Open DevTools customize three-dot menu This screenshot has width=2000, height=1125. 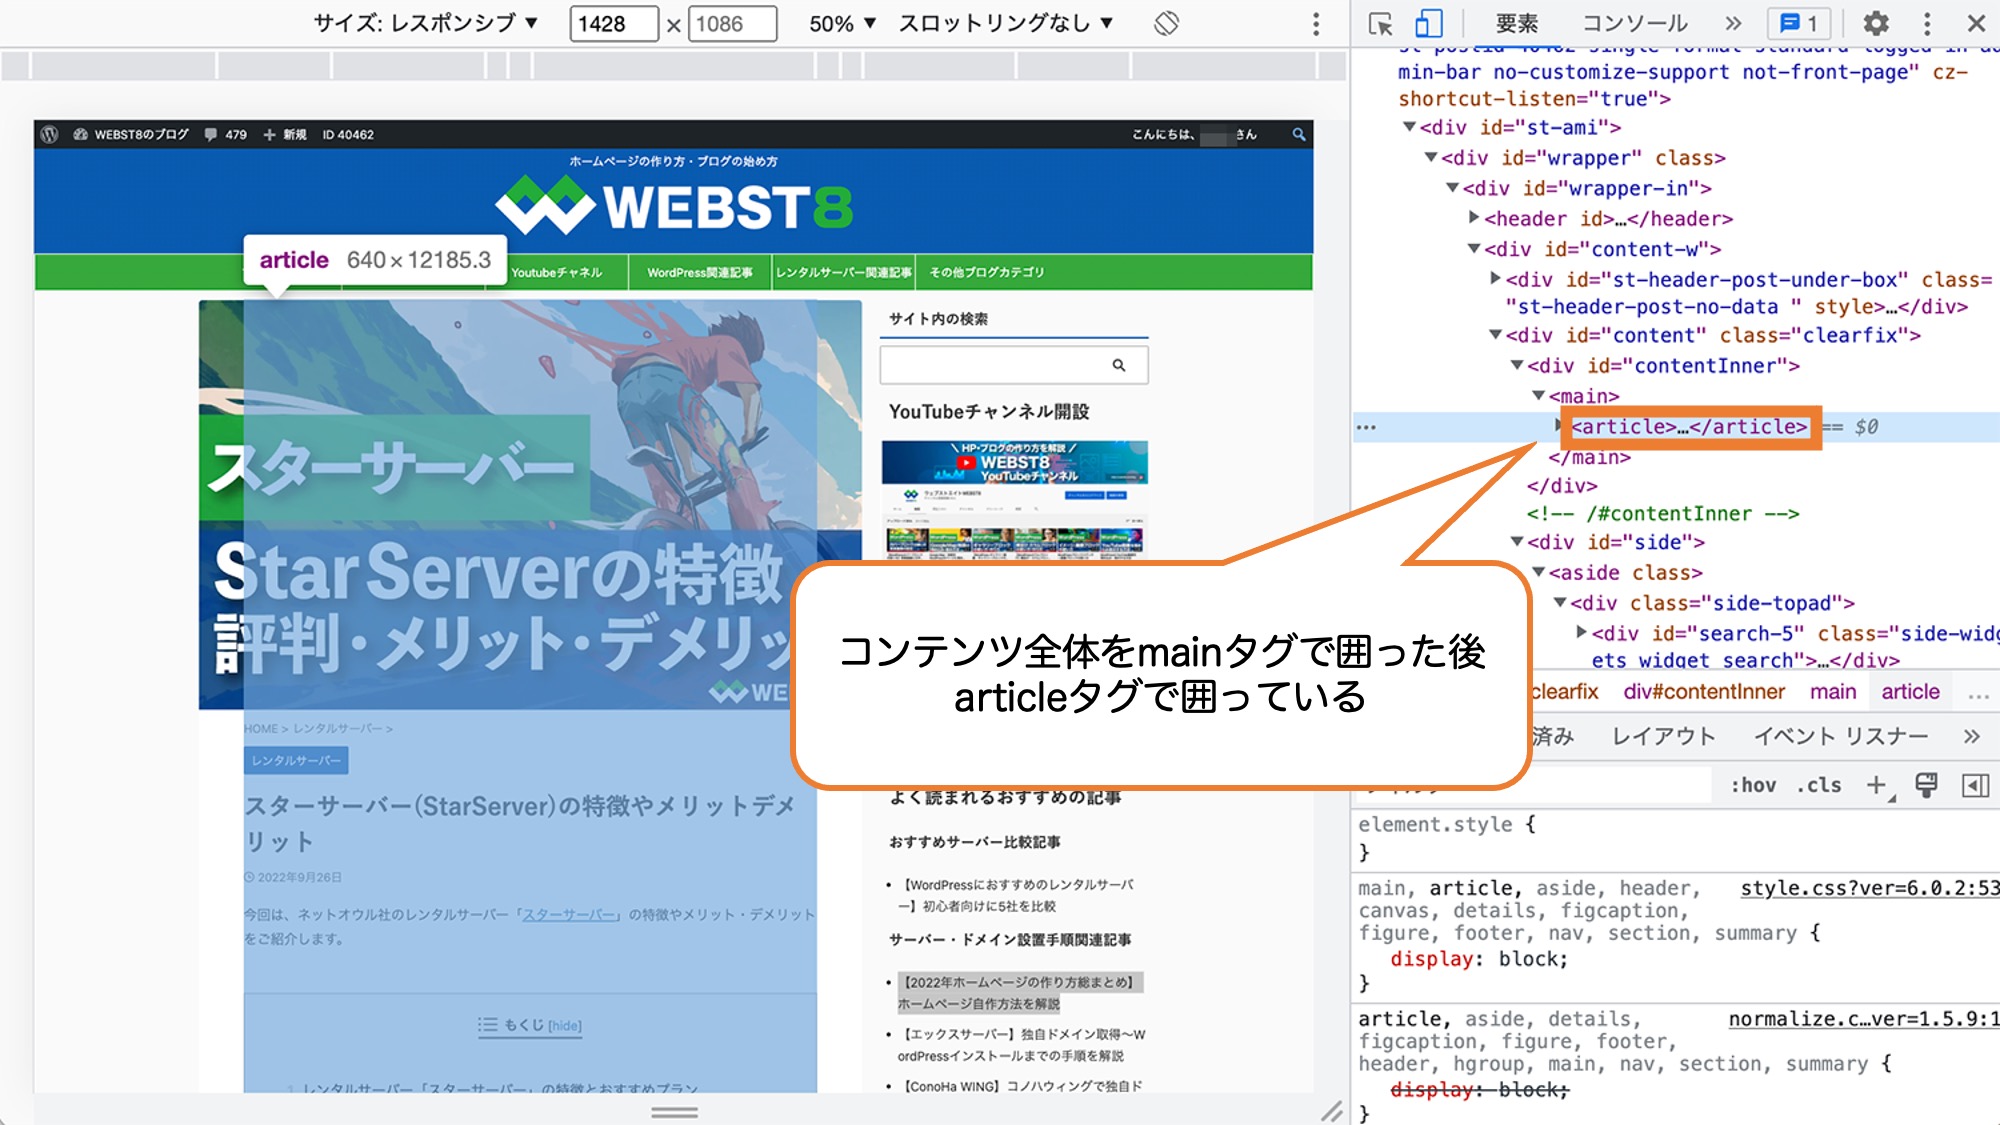pyautogui.click(x=1927, y=23)
